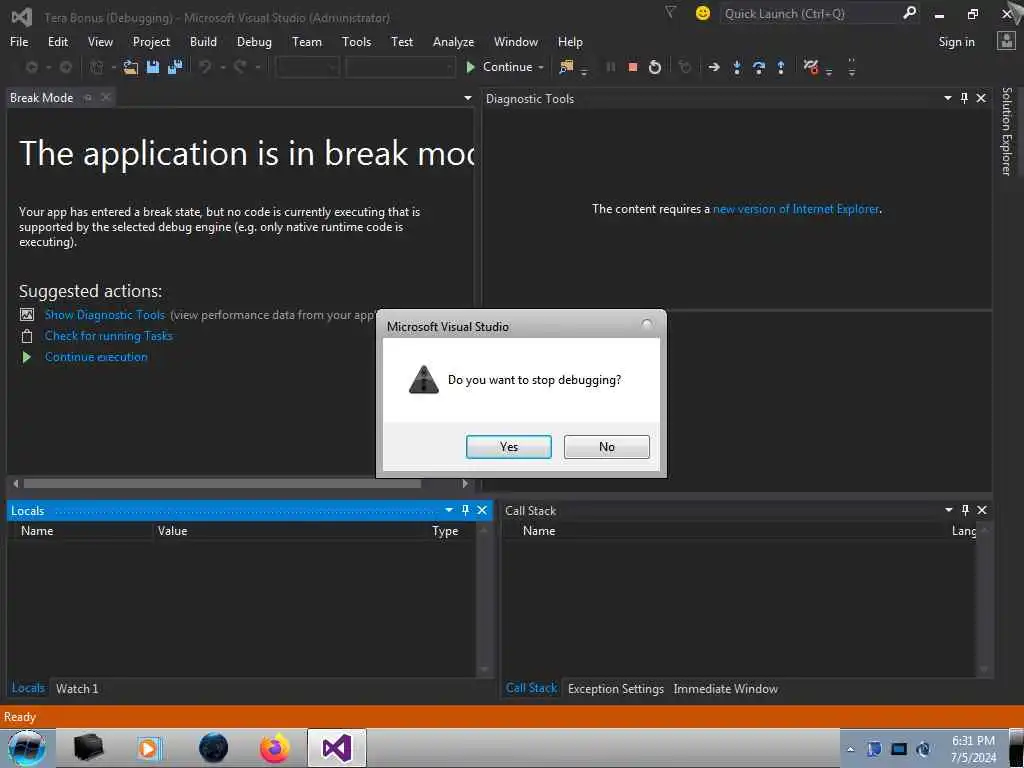Screen dimensions: 1024x768
Task: Click the No button in the dialog
Action: pyautogui.click(x=607, y=447)
